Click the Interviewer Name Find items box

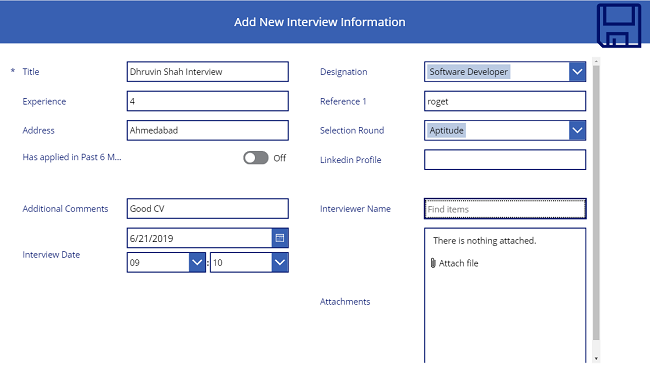(505, 209)
